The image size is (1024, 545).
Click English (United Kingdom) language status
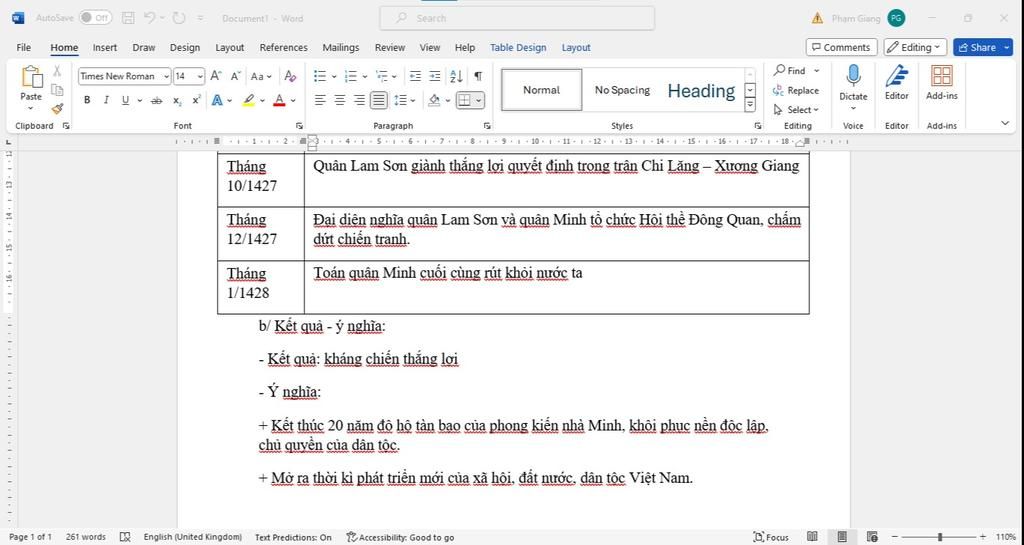click(193, 537)
